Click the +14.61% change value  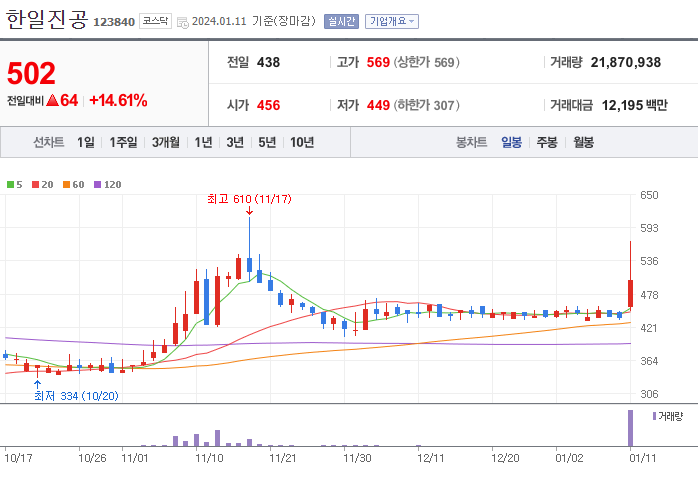point(118,100)
